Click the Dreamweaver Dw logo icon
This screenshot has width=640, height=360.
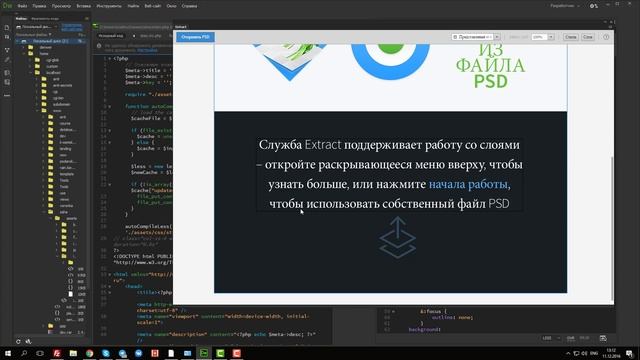coord(7,6)
